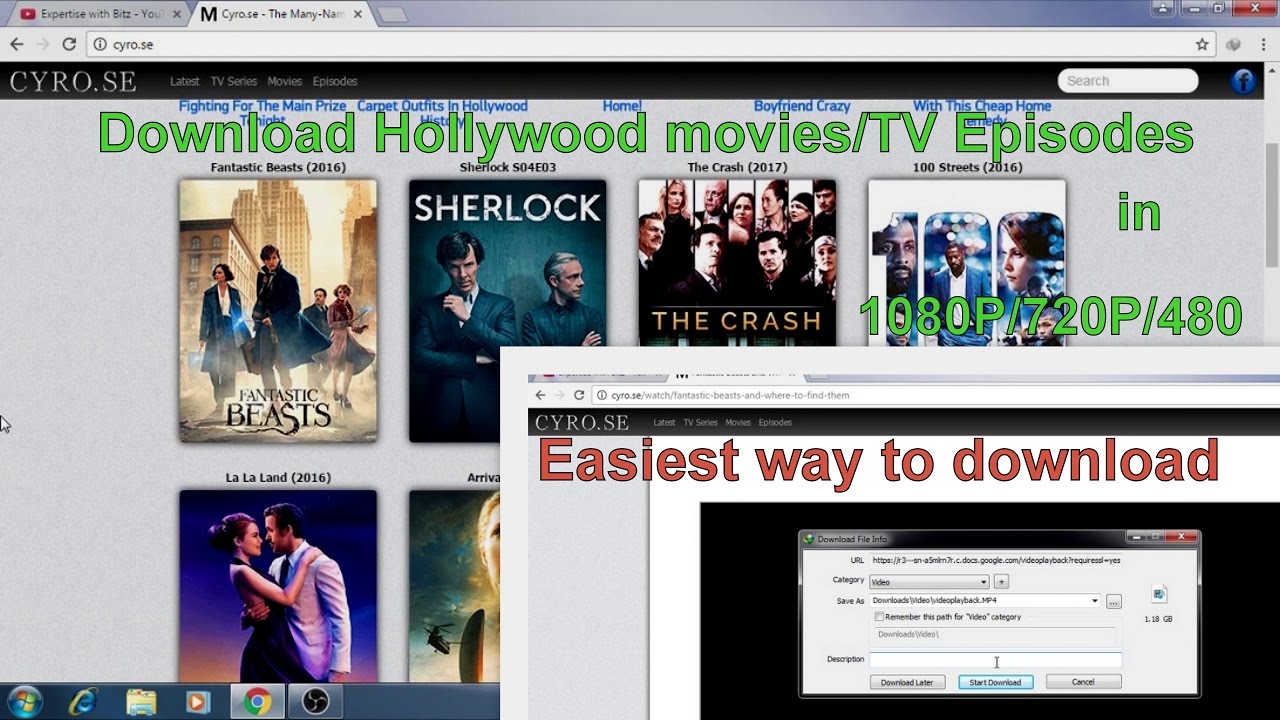Open the 100 Streets poster
Screen dimensions: 1280x720
coord(967,263)
